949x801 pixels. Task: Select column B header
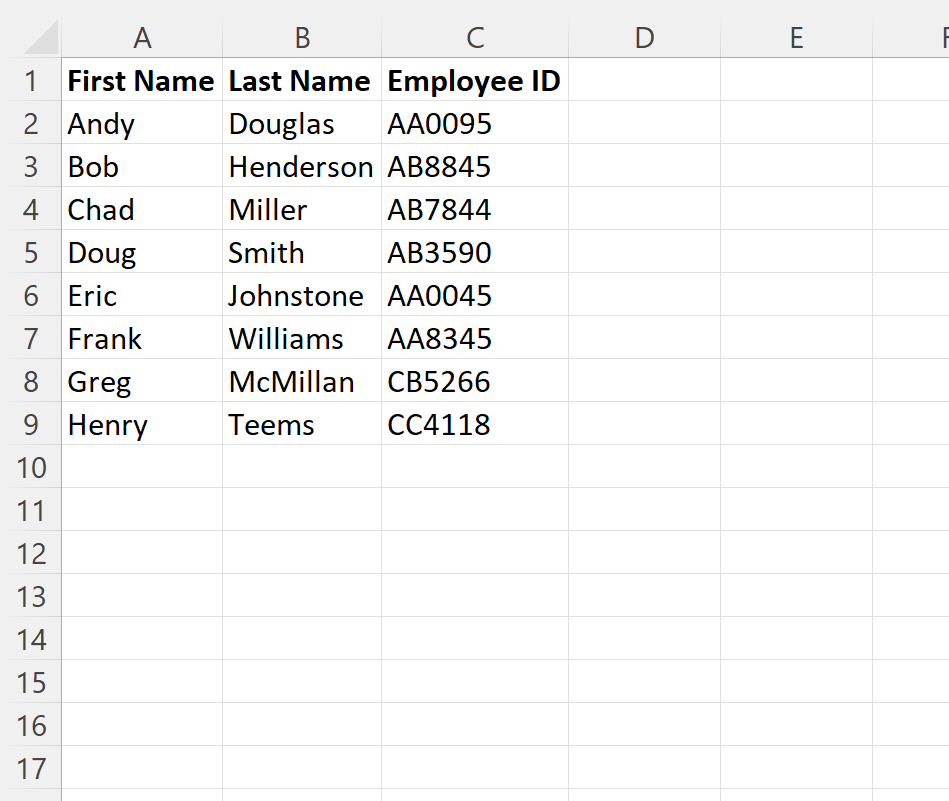click(x=302, y=38)
